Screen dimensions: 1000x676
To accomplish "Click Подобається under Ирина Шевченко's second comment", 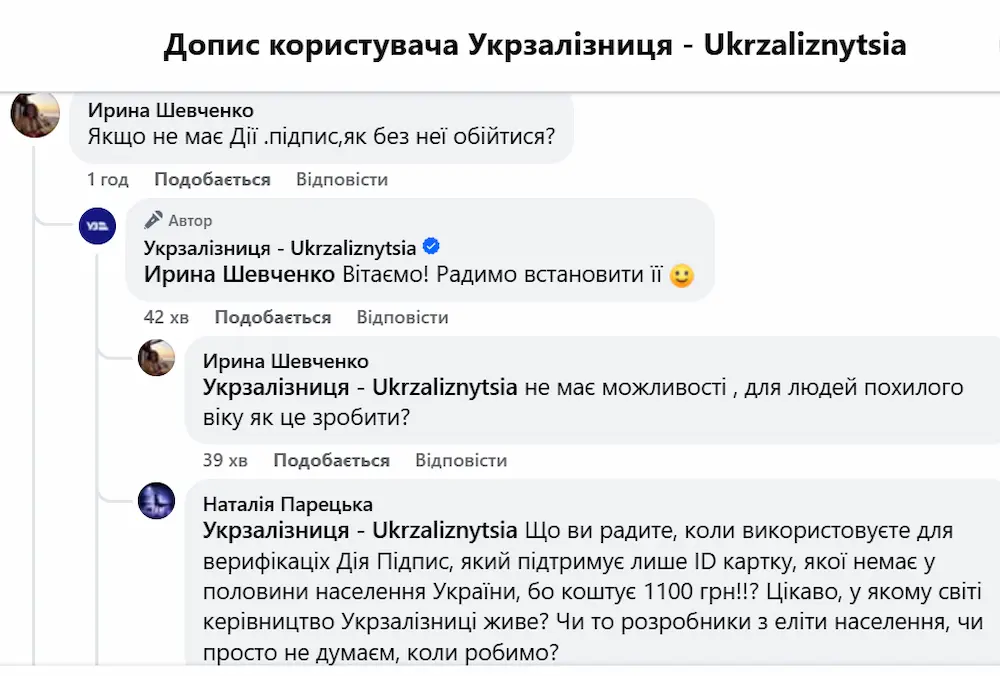I will tap(330, 460).
